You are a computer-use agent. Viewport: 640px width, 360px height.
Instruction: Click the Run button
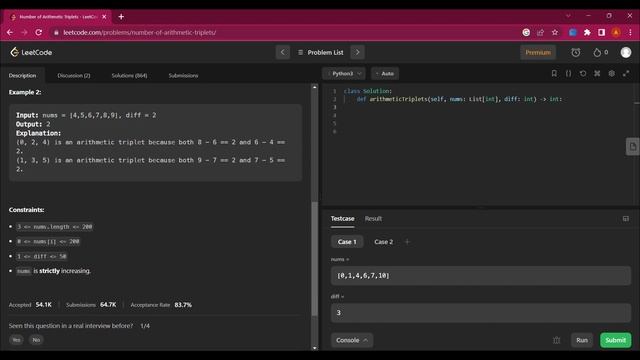pyautogui.click(x=582, y=340)
